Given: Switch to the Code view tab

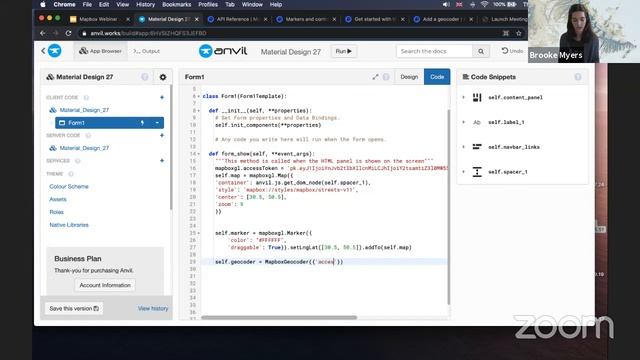Looking at the screenshot, I should click(x=437, y=77).
